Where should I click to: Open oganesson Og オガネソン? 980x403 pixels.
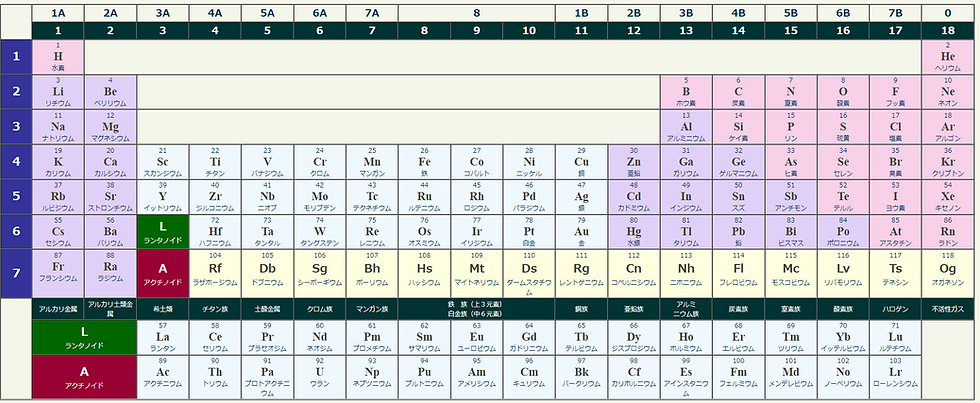(948, 274)
